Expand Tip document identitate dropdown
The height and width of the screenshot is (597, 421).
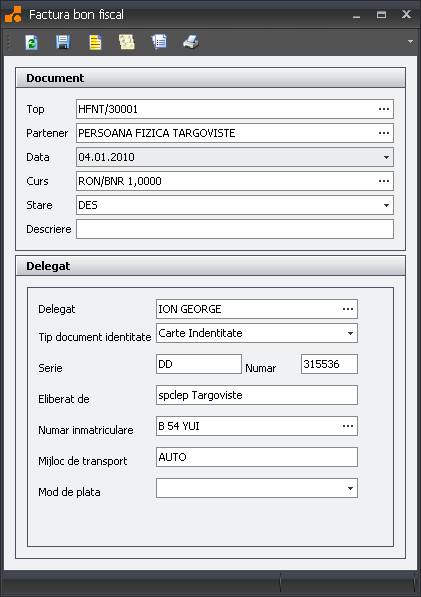click(350, 333)
